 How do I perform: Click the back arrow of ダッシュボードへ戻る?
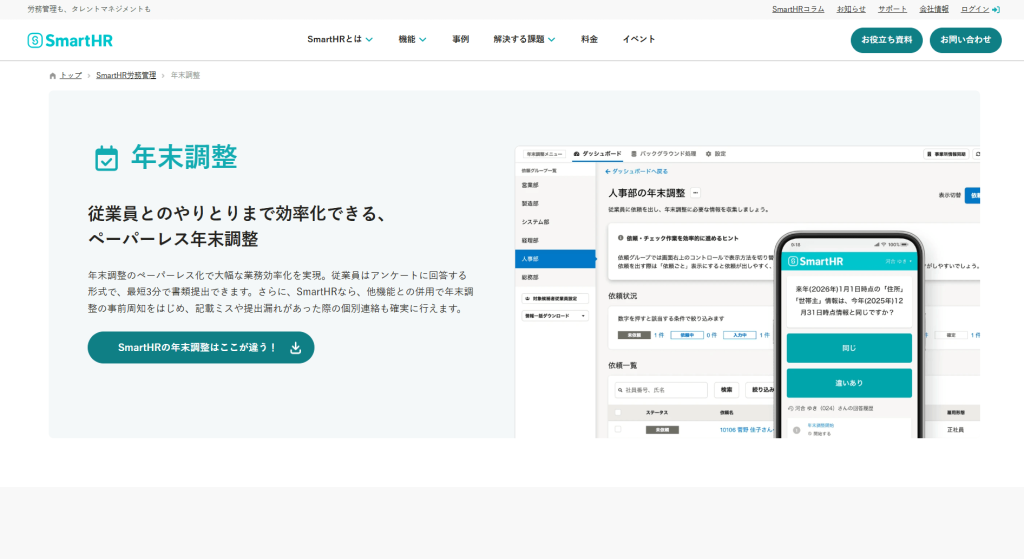pyautogui.click(x=607, y=172)
